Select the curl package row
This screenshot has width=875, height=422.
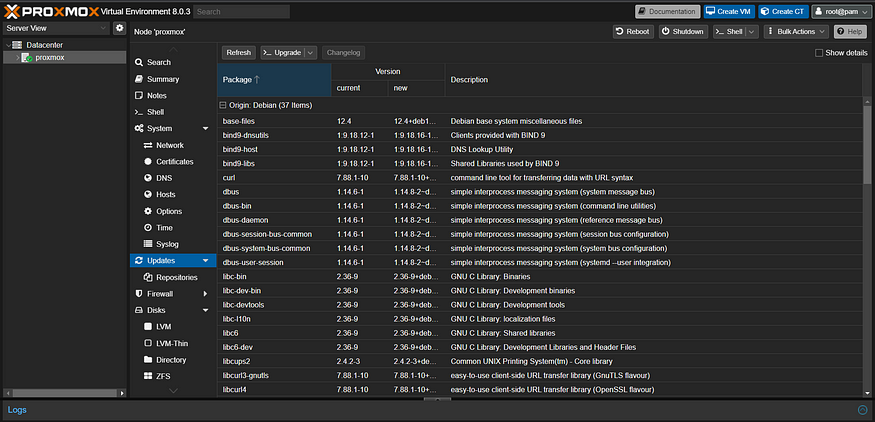pyautogui.click(x=540, y=178)
